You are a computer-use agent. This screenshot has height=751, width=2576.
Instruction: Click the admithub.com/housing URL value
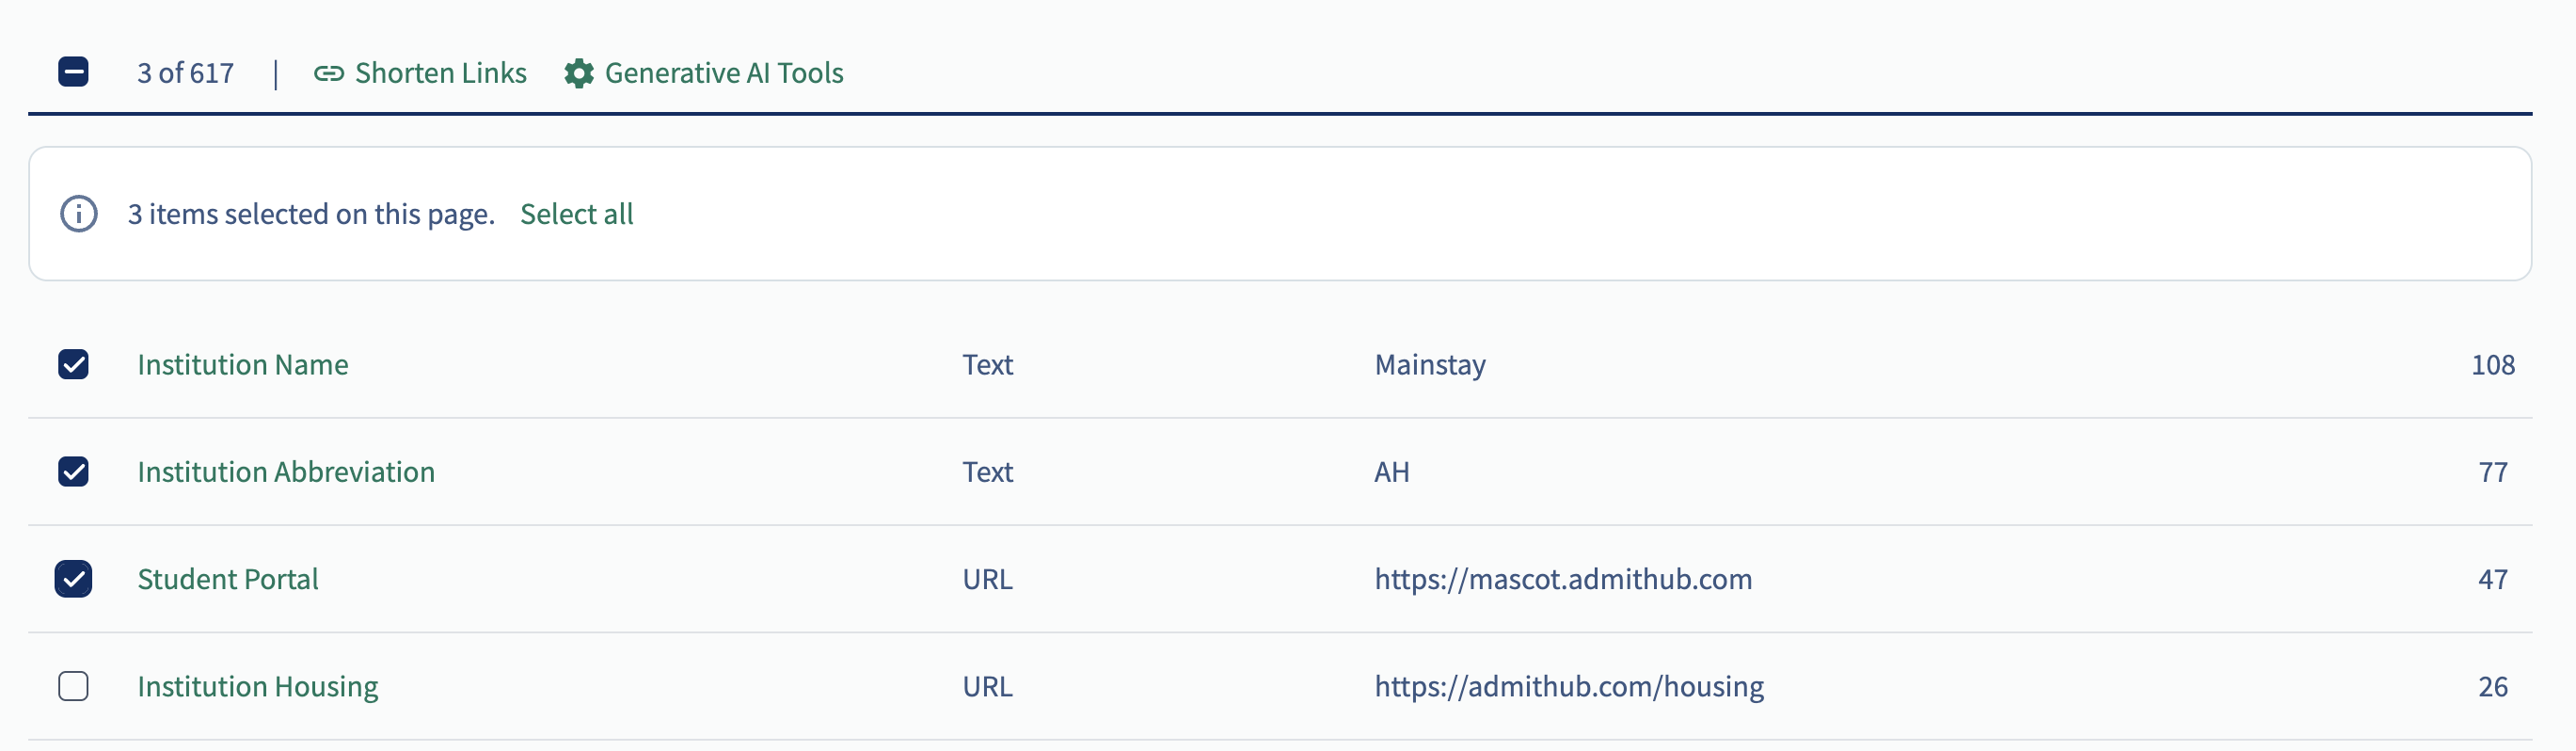1569,686
